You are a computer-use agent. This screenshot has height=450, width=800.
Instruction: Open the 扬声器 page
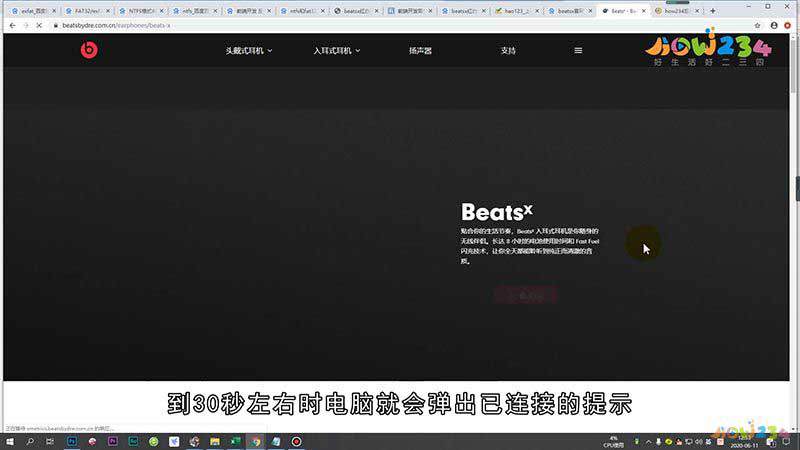[x=420, y=51]
